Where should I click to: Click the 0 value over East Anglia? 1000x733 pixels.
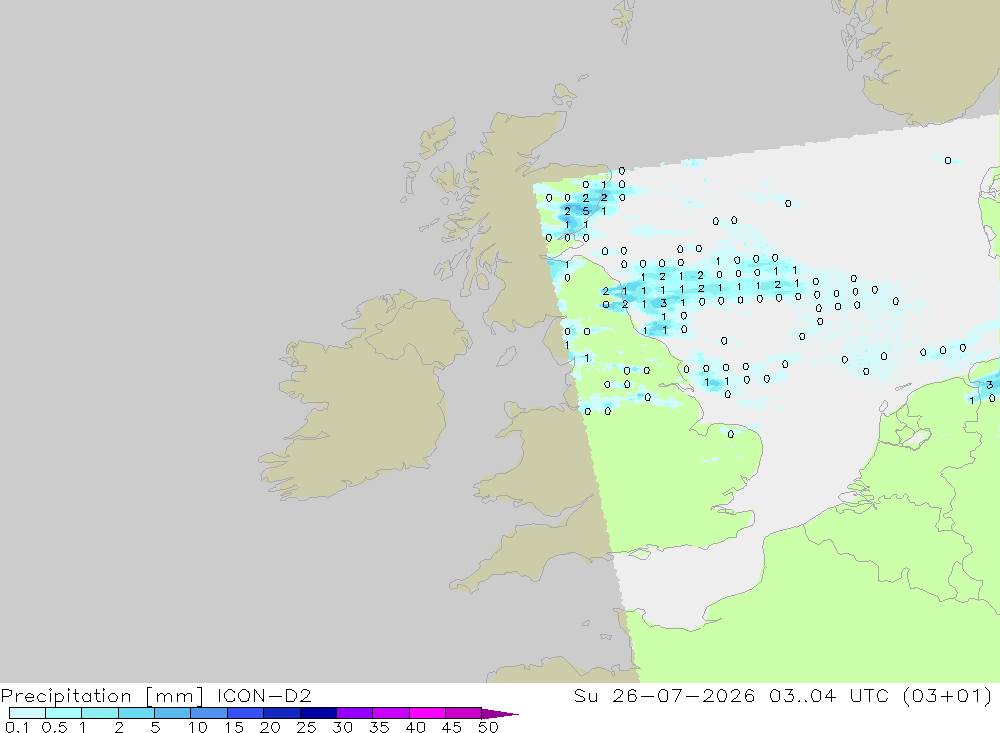pyautogui.click(x=731, y=434)
